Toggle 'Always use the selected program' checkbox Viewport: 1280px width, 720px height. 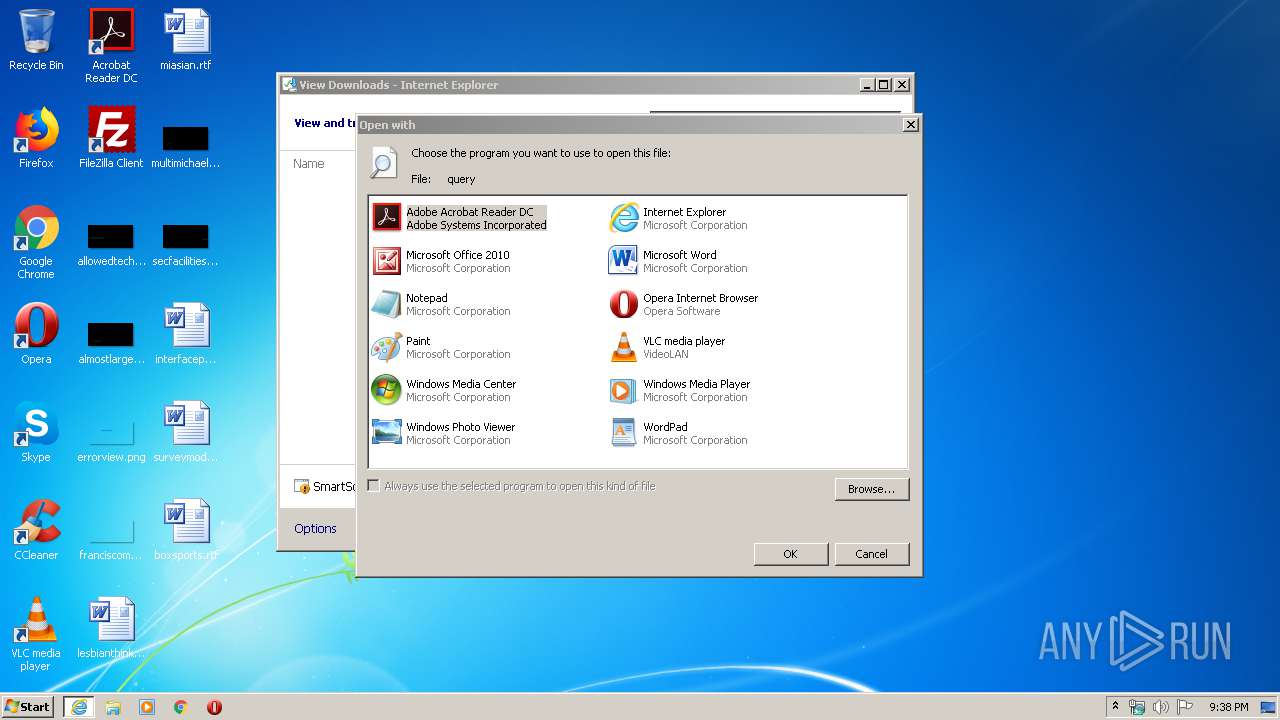(374, 486)
